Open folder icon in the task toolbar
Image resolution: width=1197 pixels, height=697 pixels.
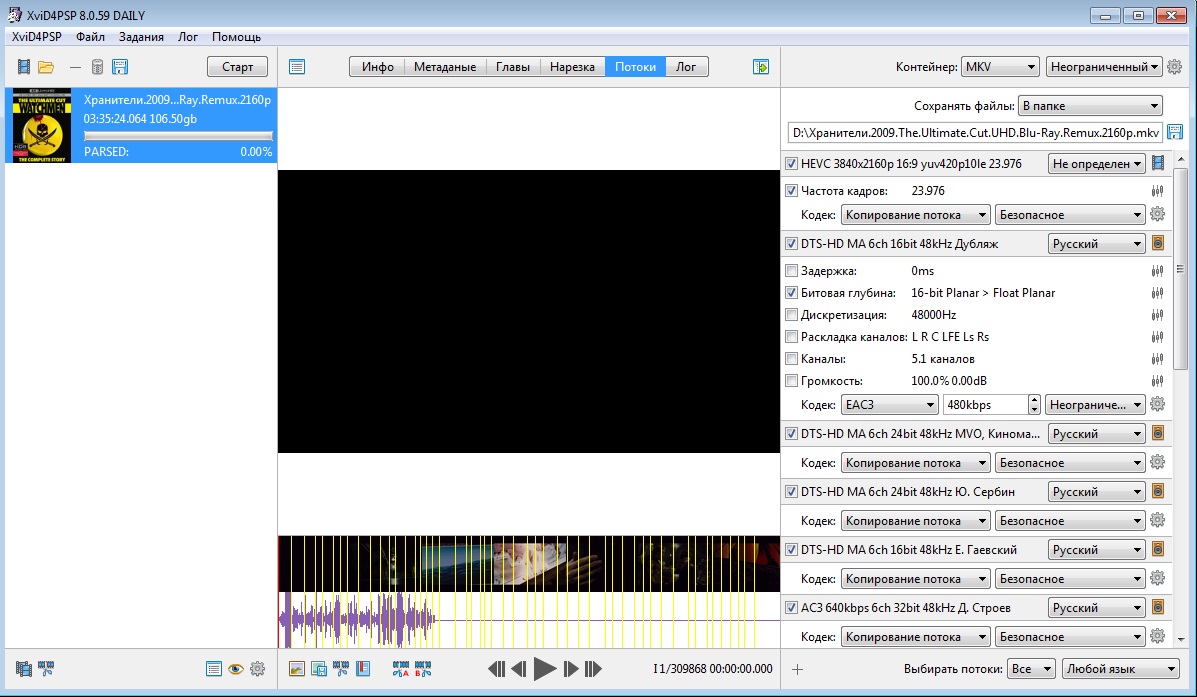tap(46, 67)
